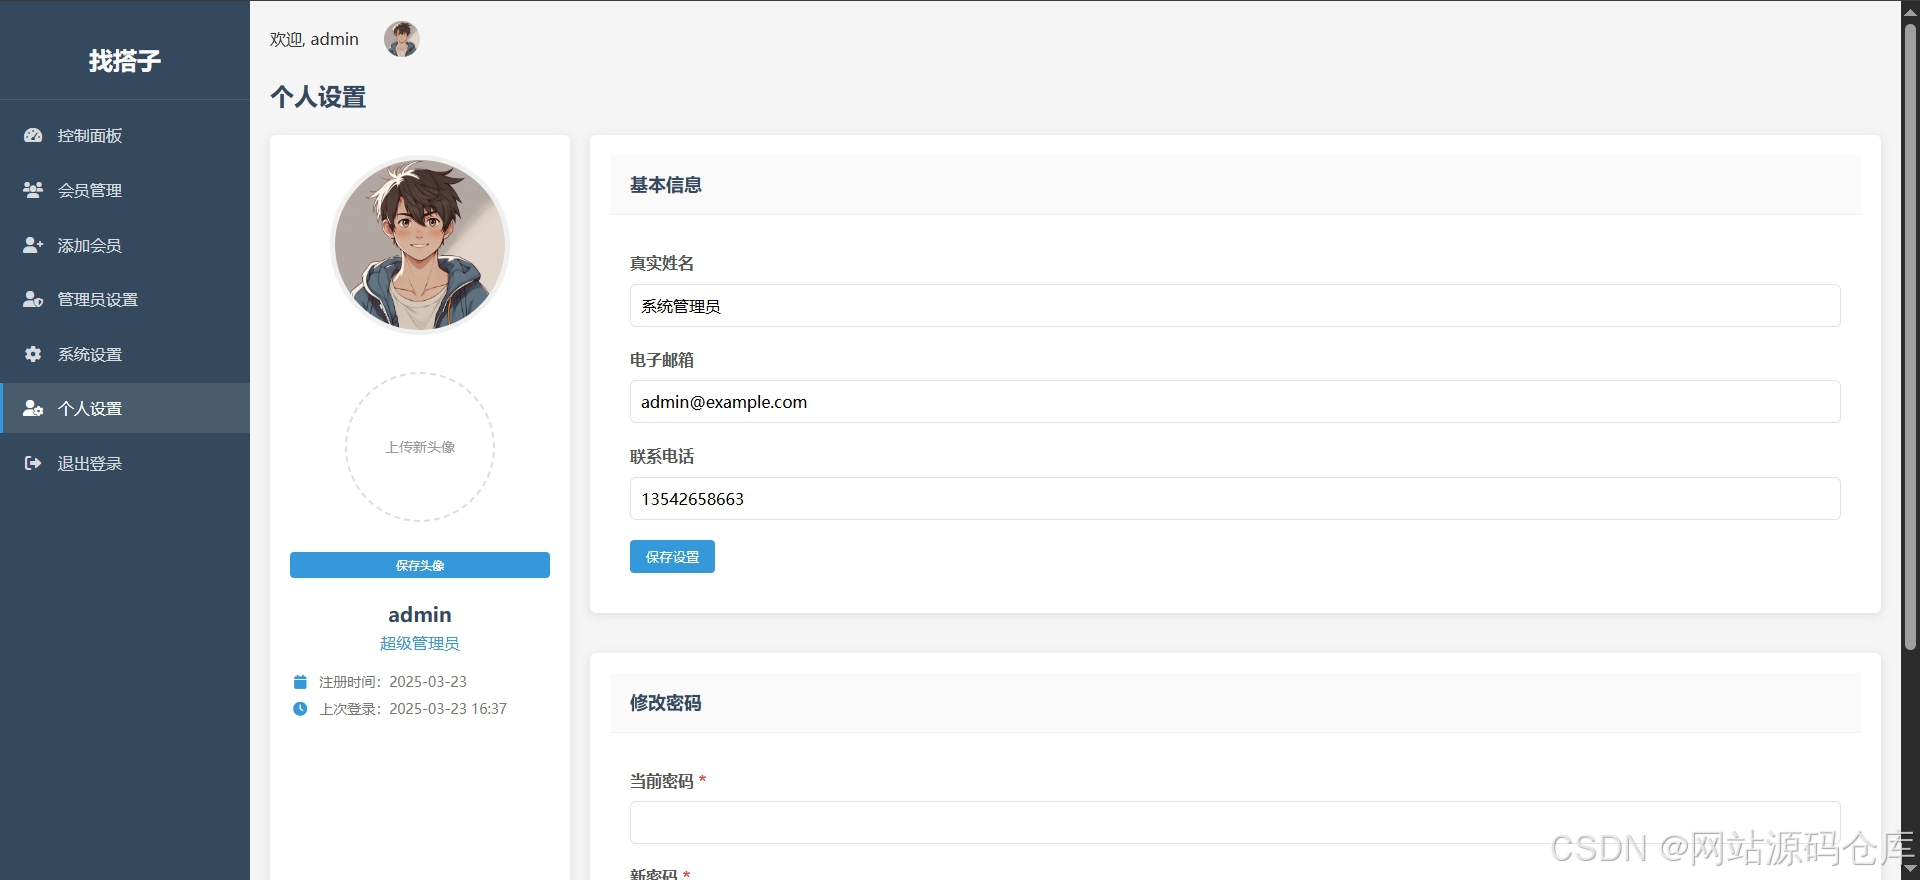Image resolution: width=1920 pixels, height=880 pixels.
Task: Click the dashboard icon beside 控制面板
Action: [33, 135]
